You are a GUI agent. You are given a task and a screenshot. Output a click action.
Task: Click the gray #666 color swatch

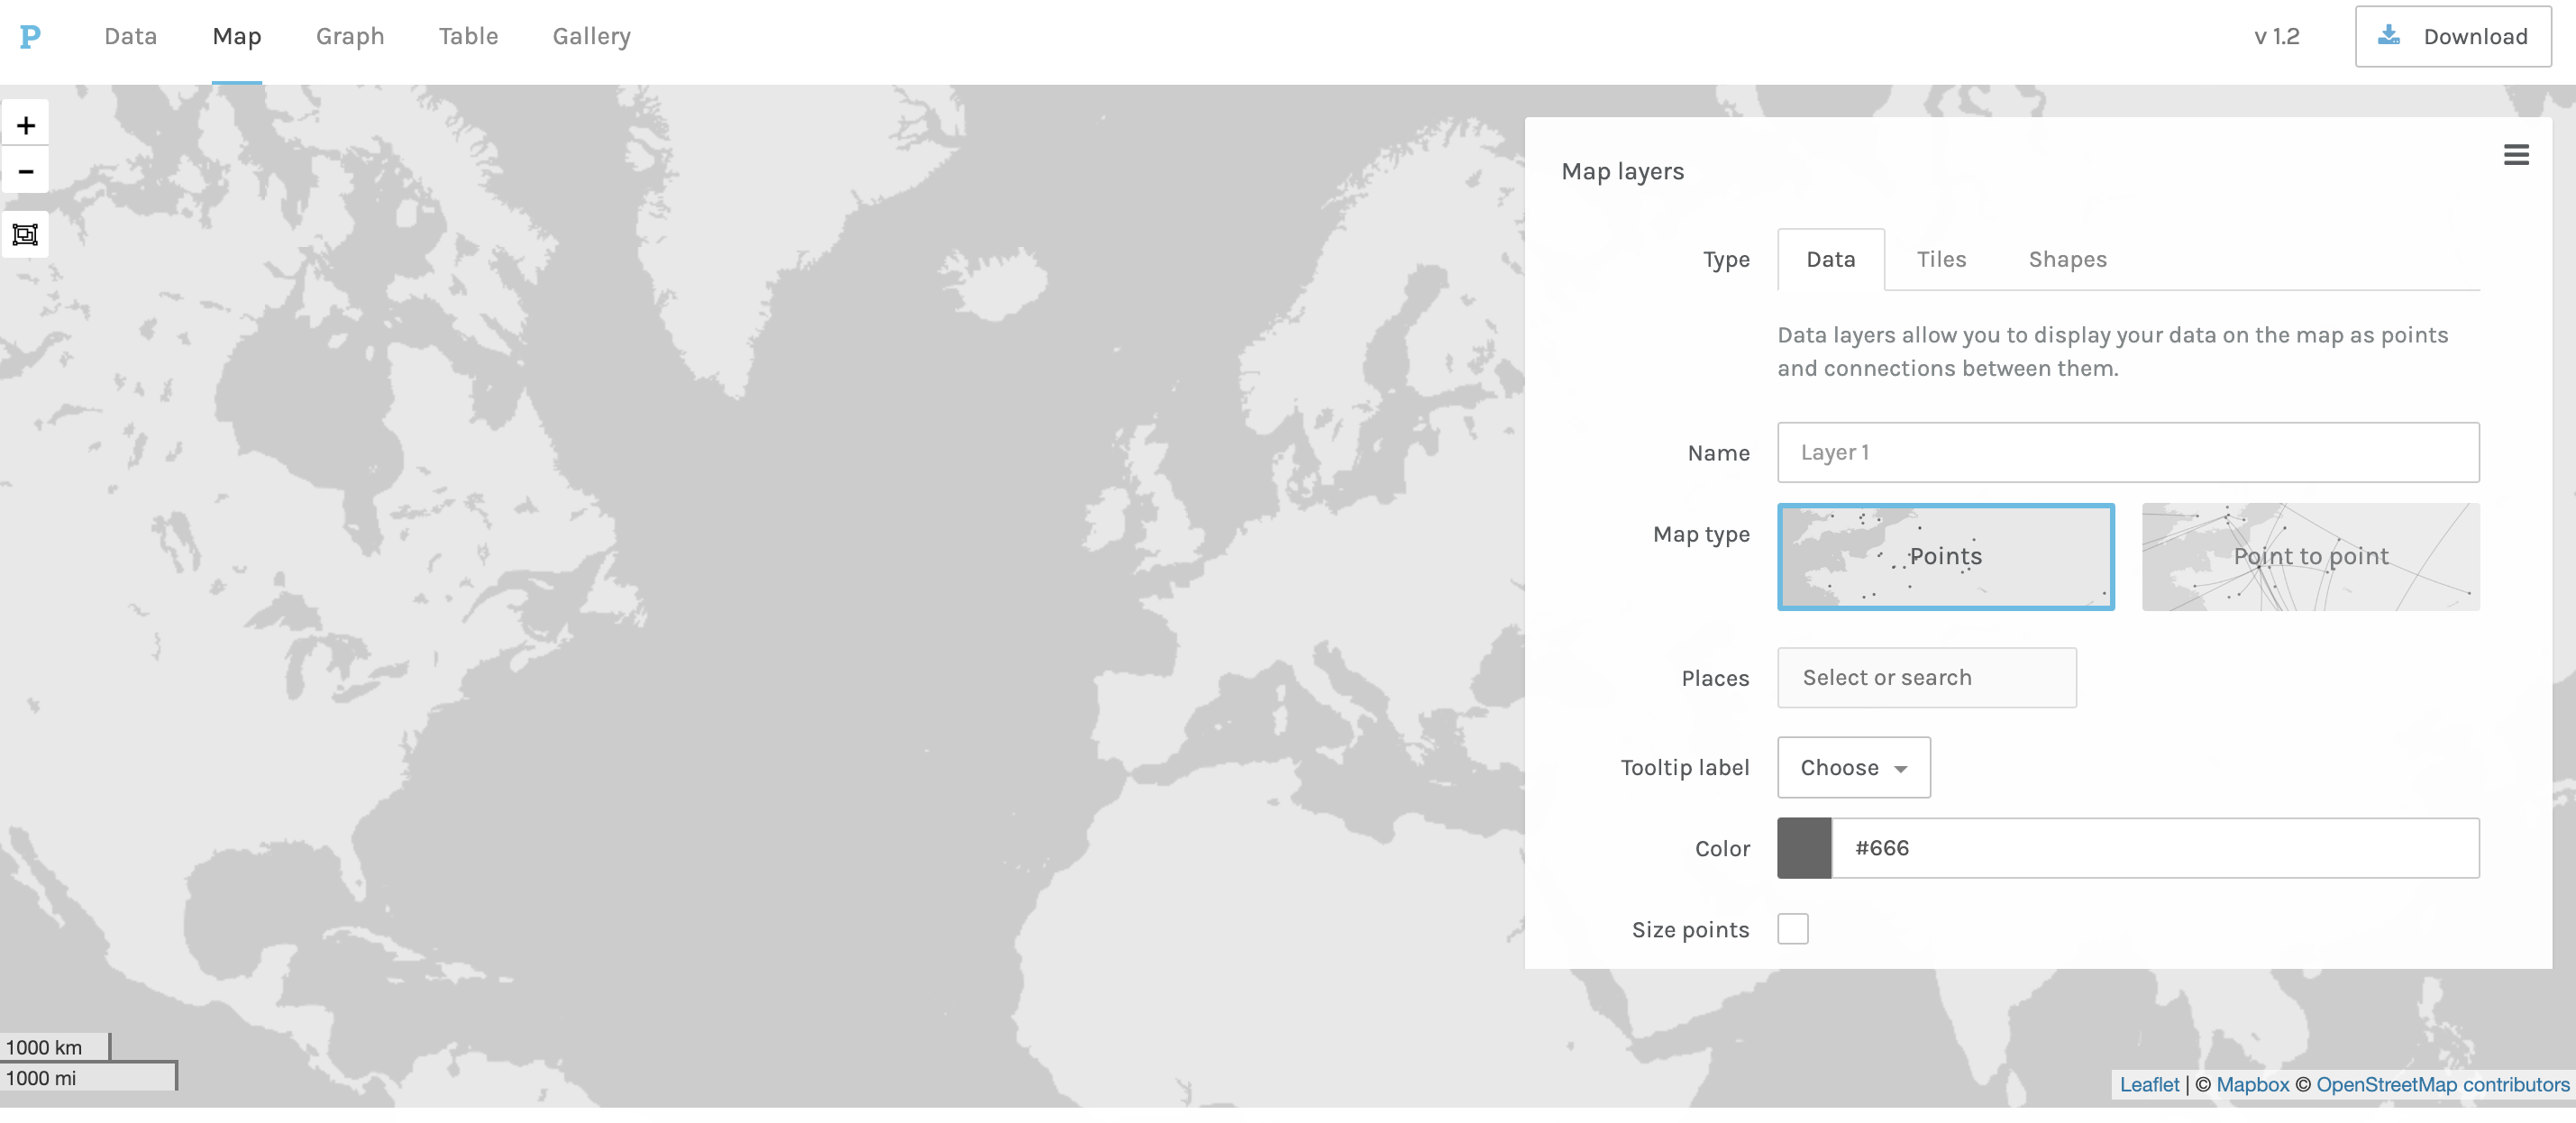(1804, 848)
